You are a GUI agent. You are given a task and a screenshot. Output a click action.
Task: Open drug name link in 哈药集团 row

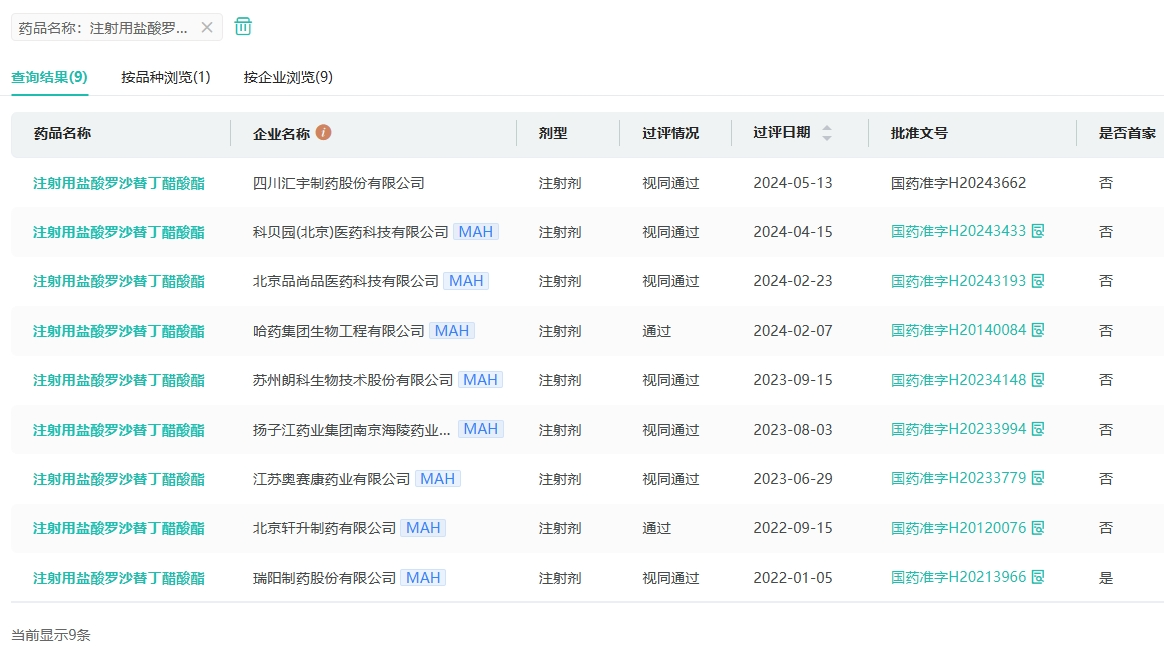pos(119,331)
